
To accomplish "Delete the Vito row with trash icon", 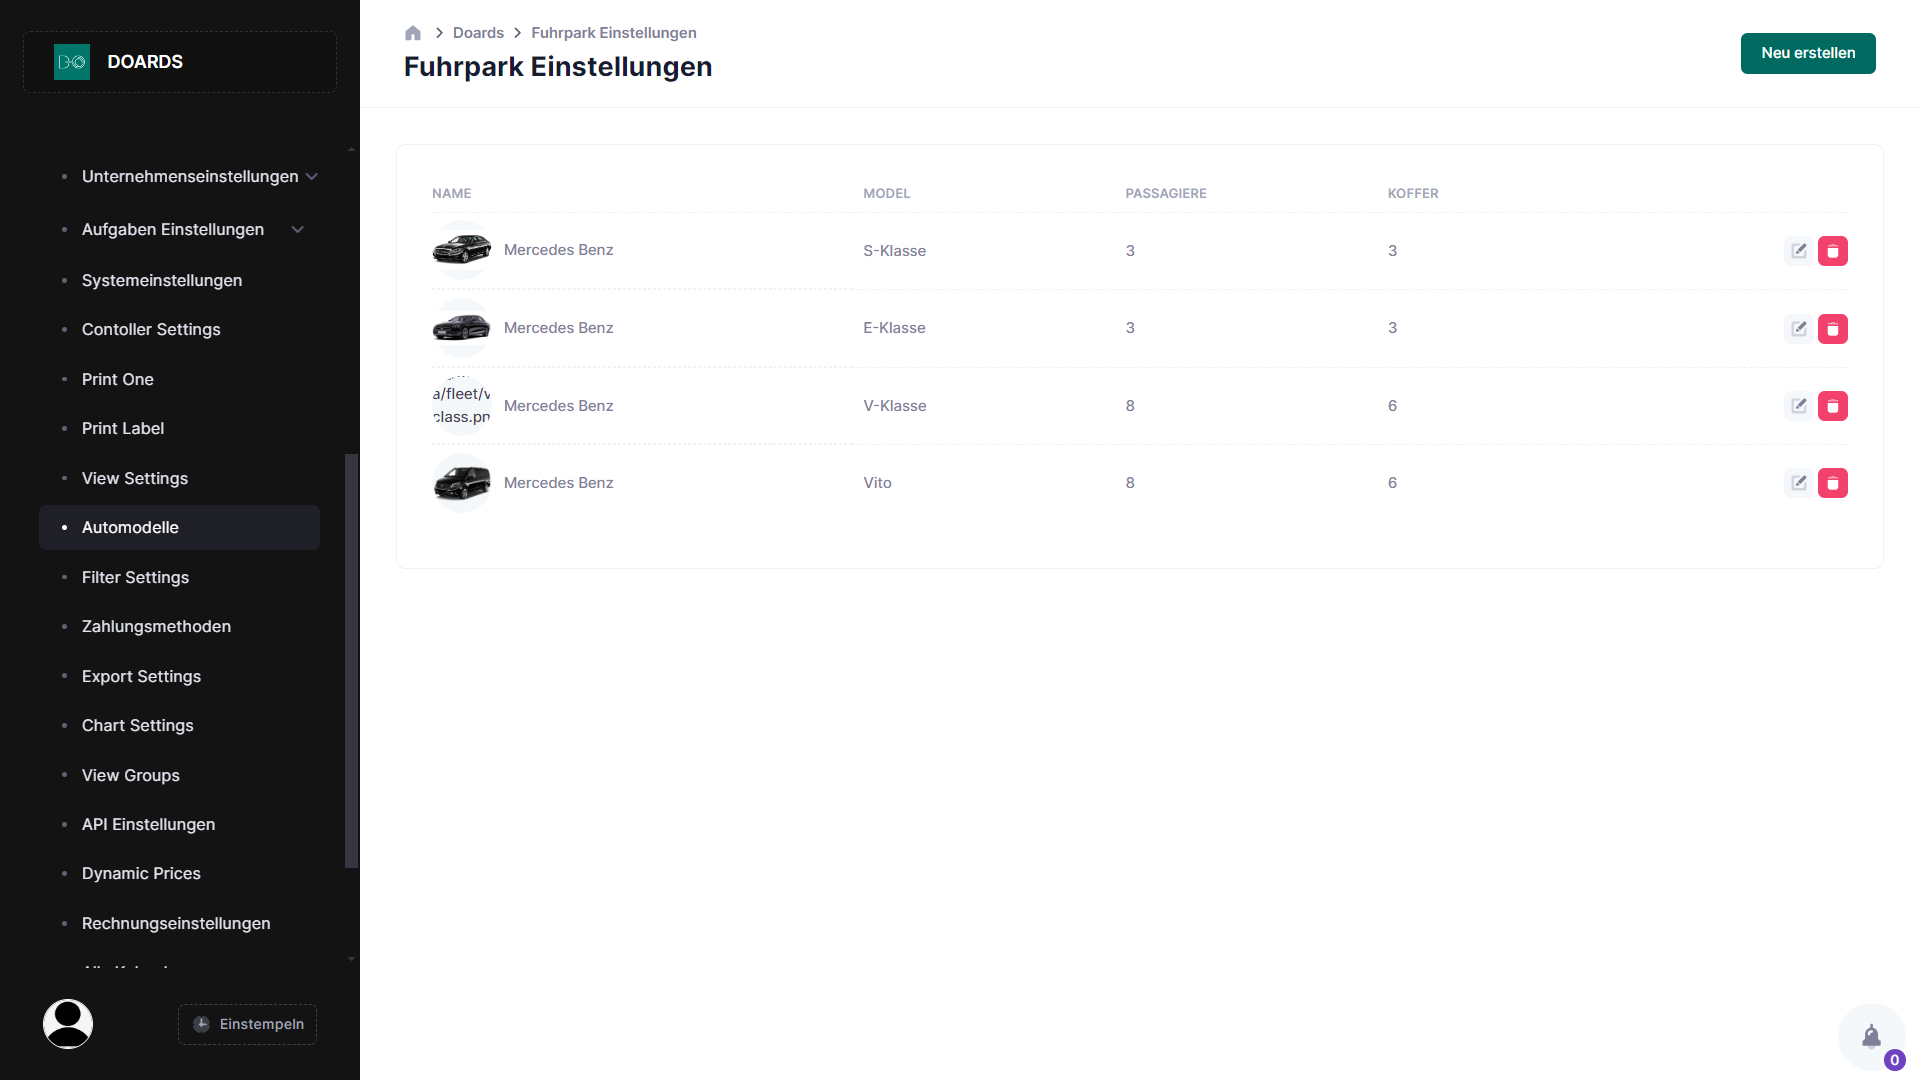I will (x=1832, y=483).
